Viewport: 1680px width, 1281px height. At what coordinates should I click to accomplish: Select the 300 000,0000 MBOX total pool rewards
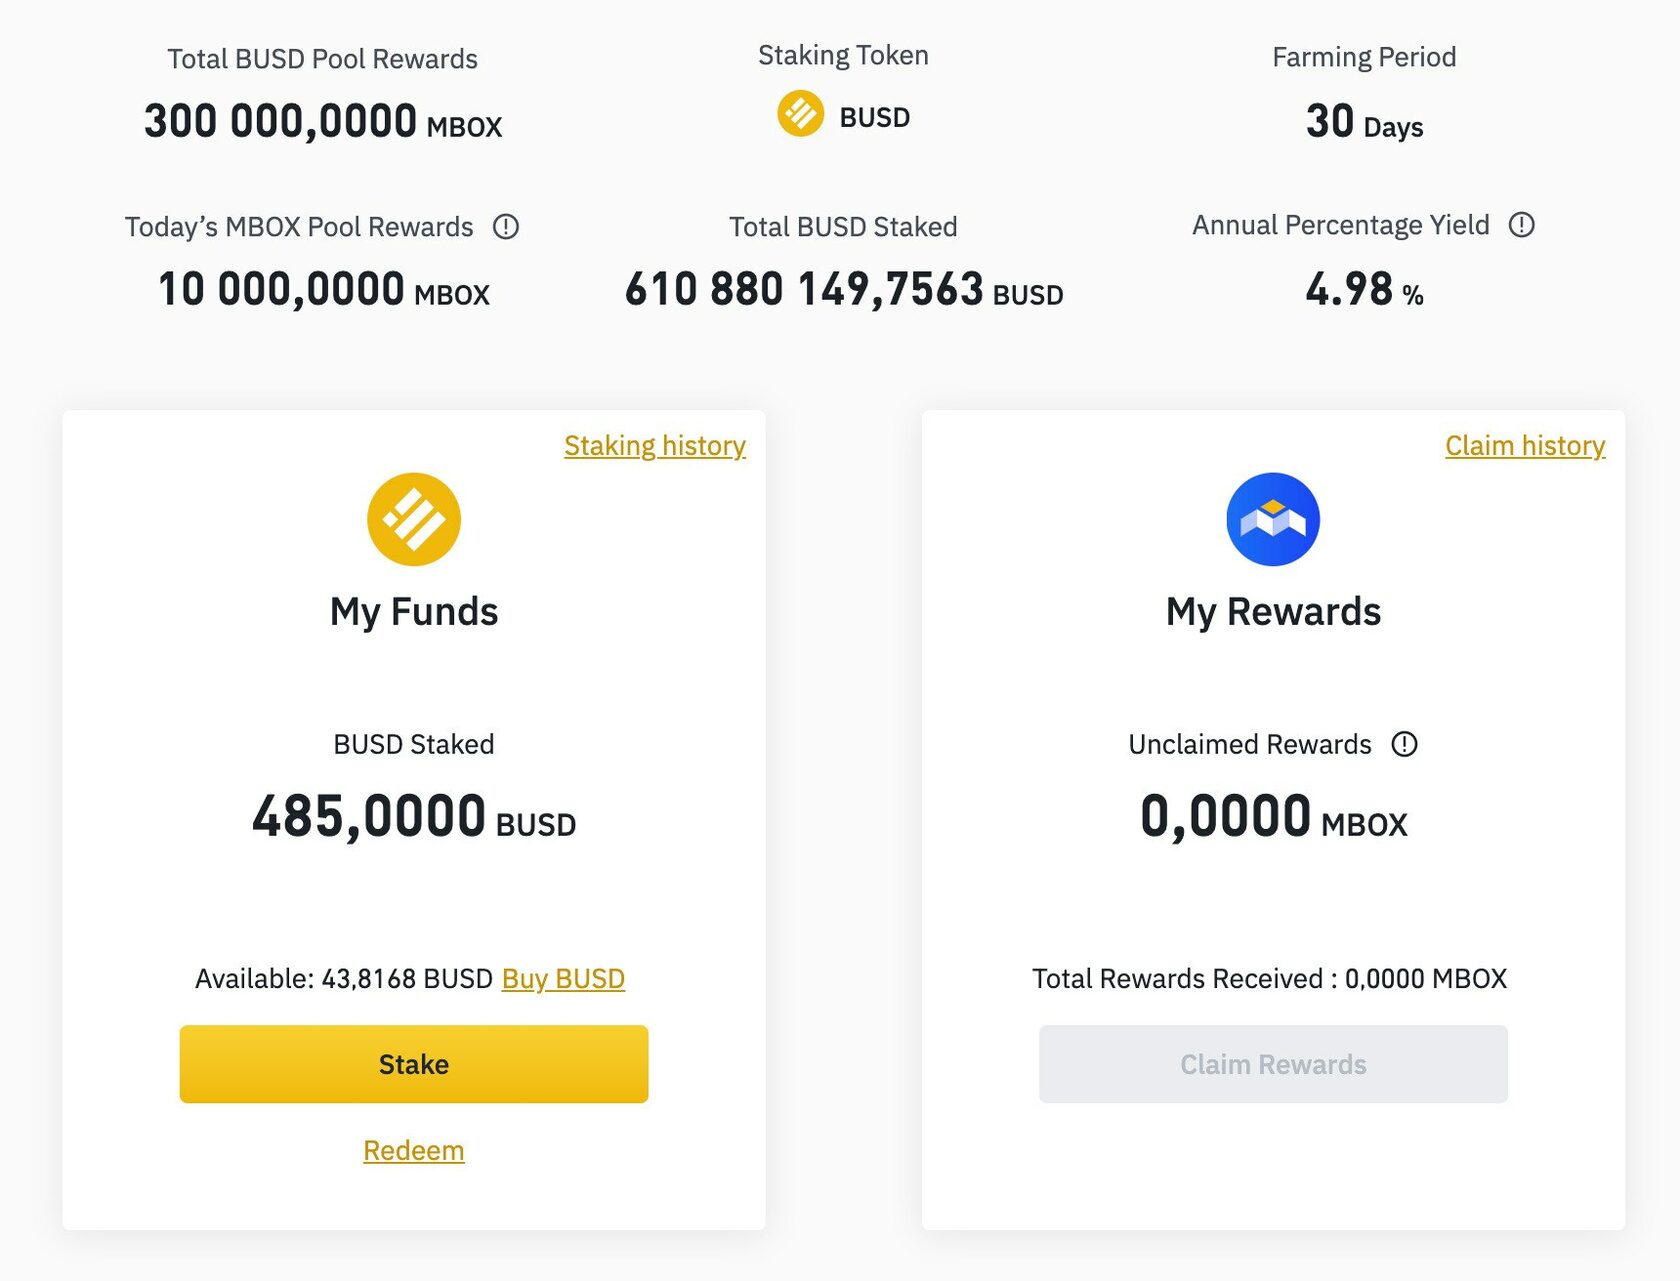coord(323,122)
